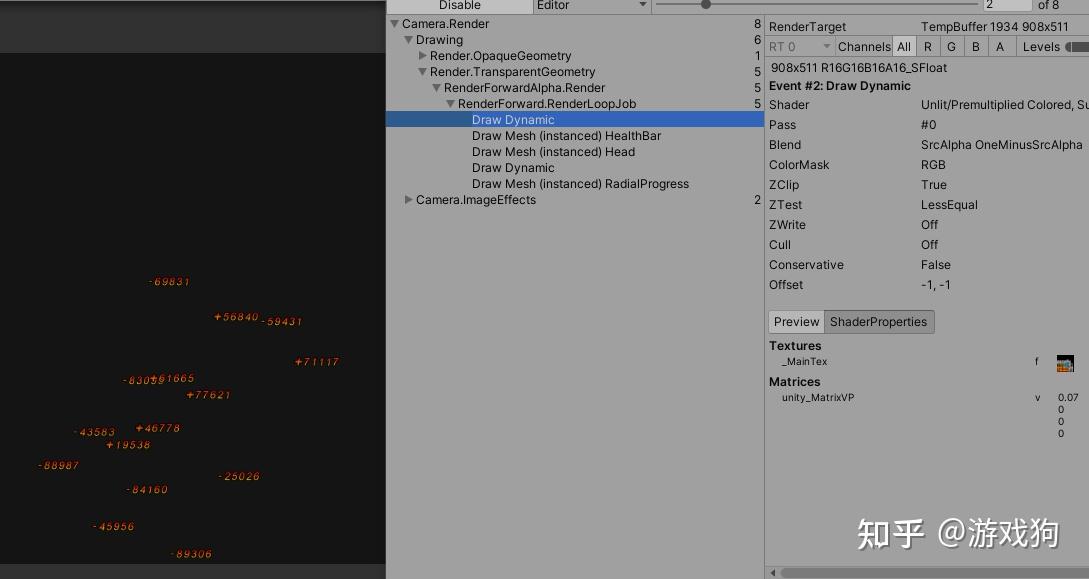
Task: Toggle the B channel button
Action: click(x=975, y=46)
